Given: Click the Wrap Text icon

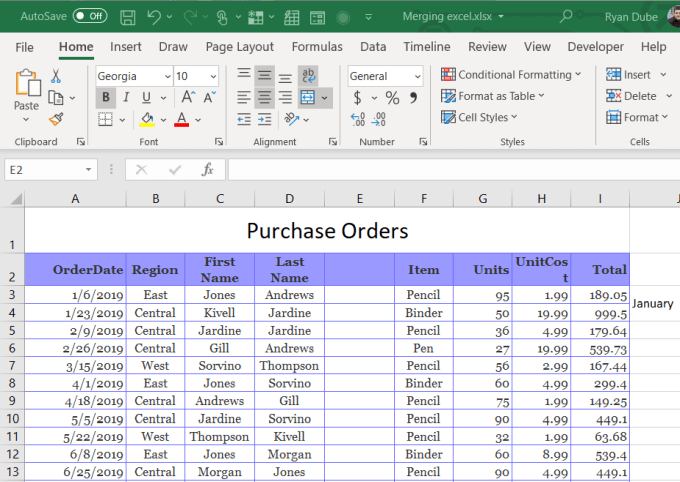Looking at the screenshot, I should point(308,75).
